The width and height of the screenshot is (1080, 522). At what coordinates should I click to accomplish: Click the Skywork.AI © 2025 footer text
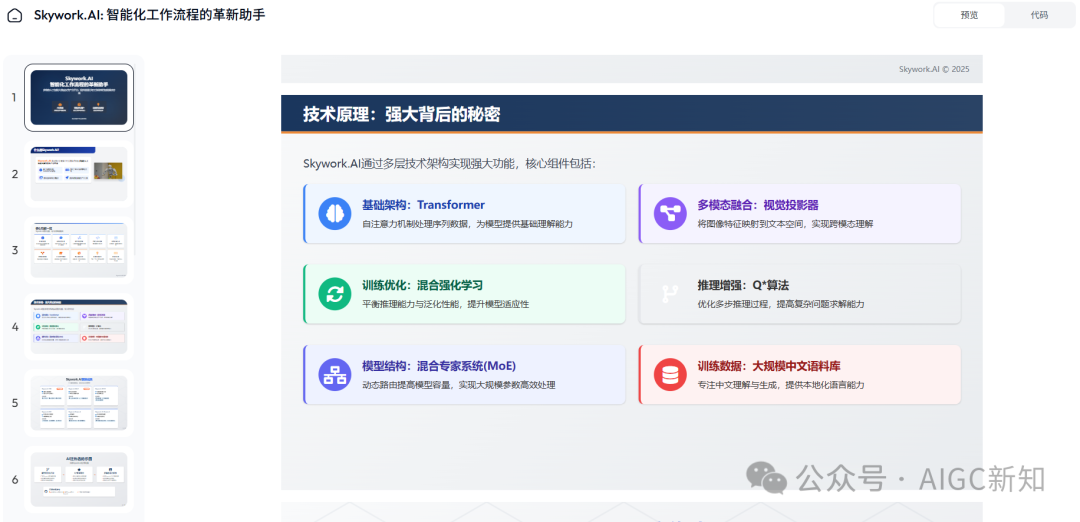click(x=934, y=69)
